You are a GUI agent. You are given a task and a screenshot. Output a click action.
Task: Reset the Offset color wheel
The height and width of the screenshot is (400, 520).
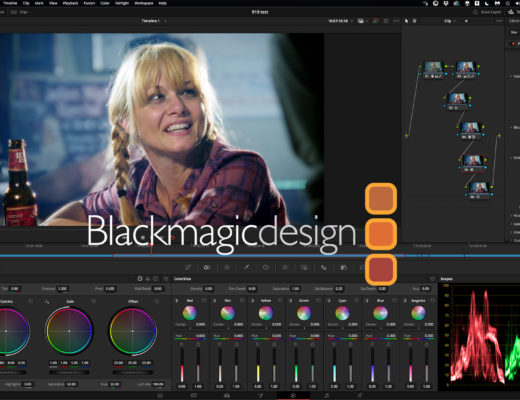pos(157,301)
